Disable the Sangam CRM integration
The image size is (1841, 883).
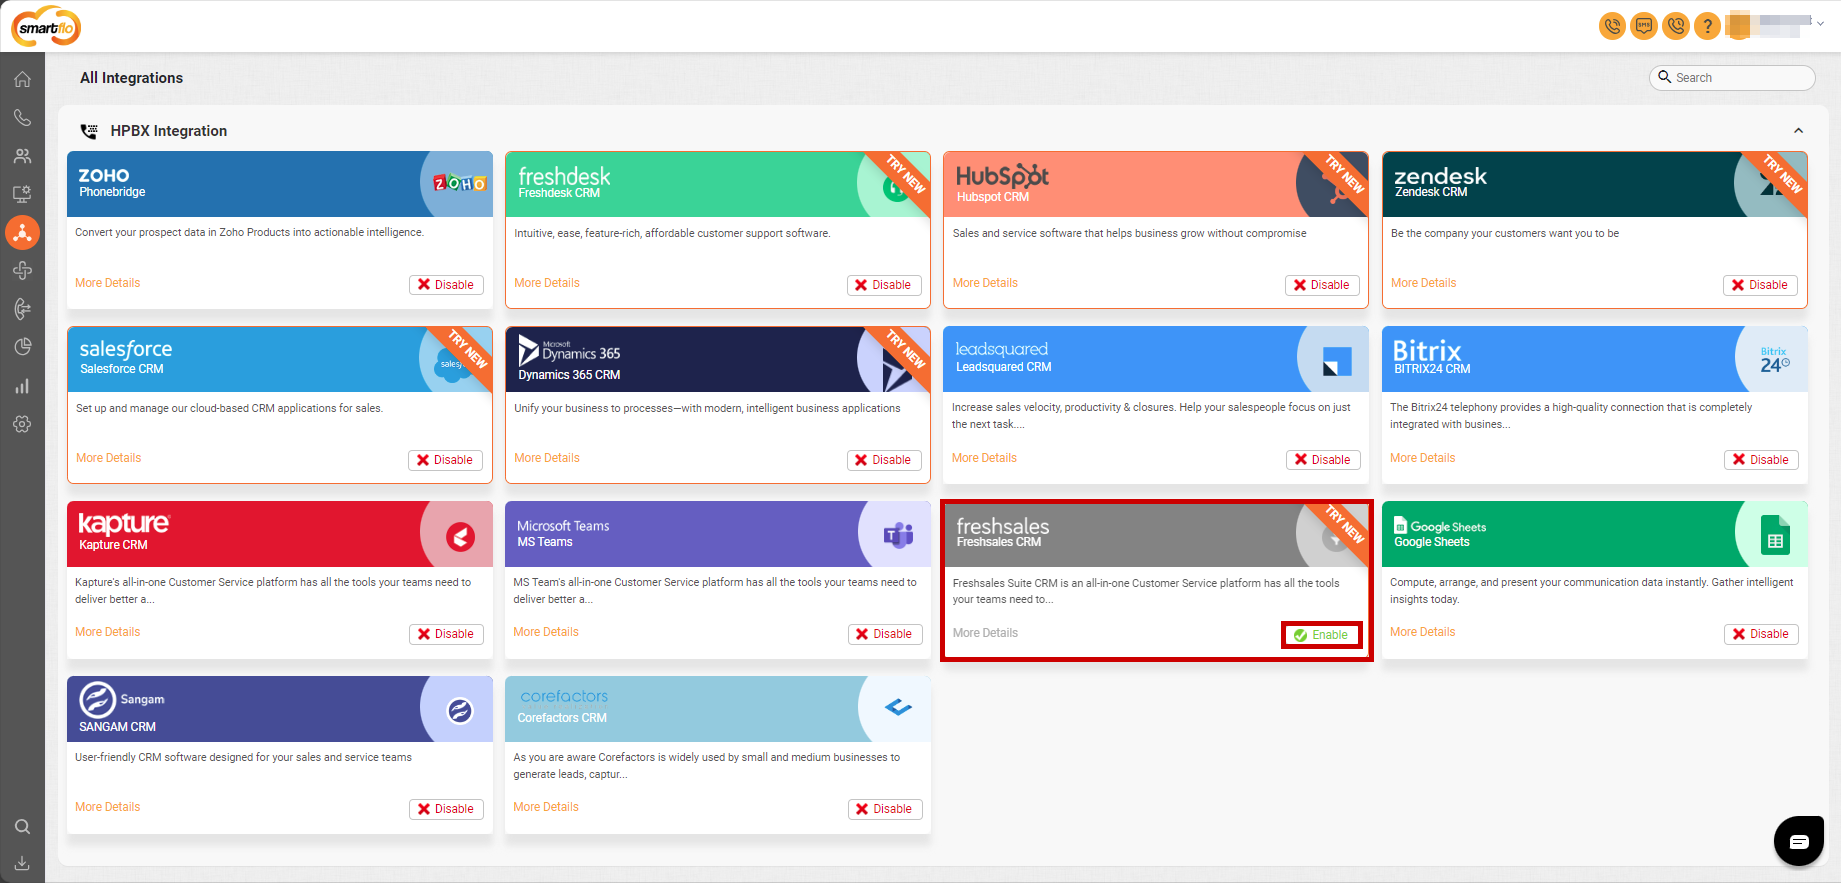pyautogui.click(x=446, y=809)
